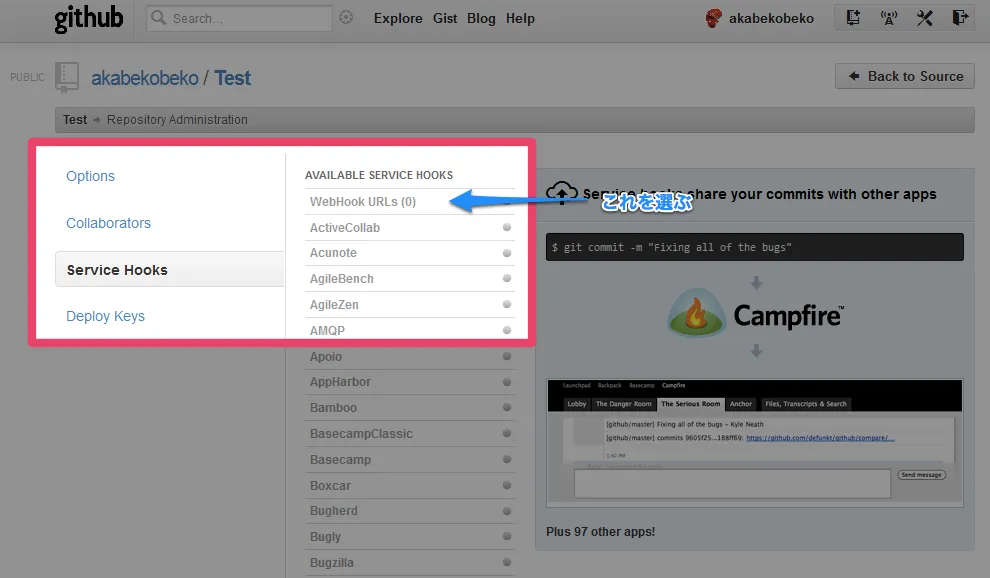Viewport: 990px width, 578px height.
Task: Open the notifications broadcast icon
Action: click(x=888, y=18)
